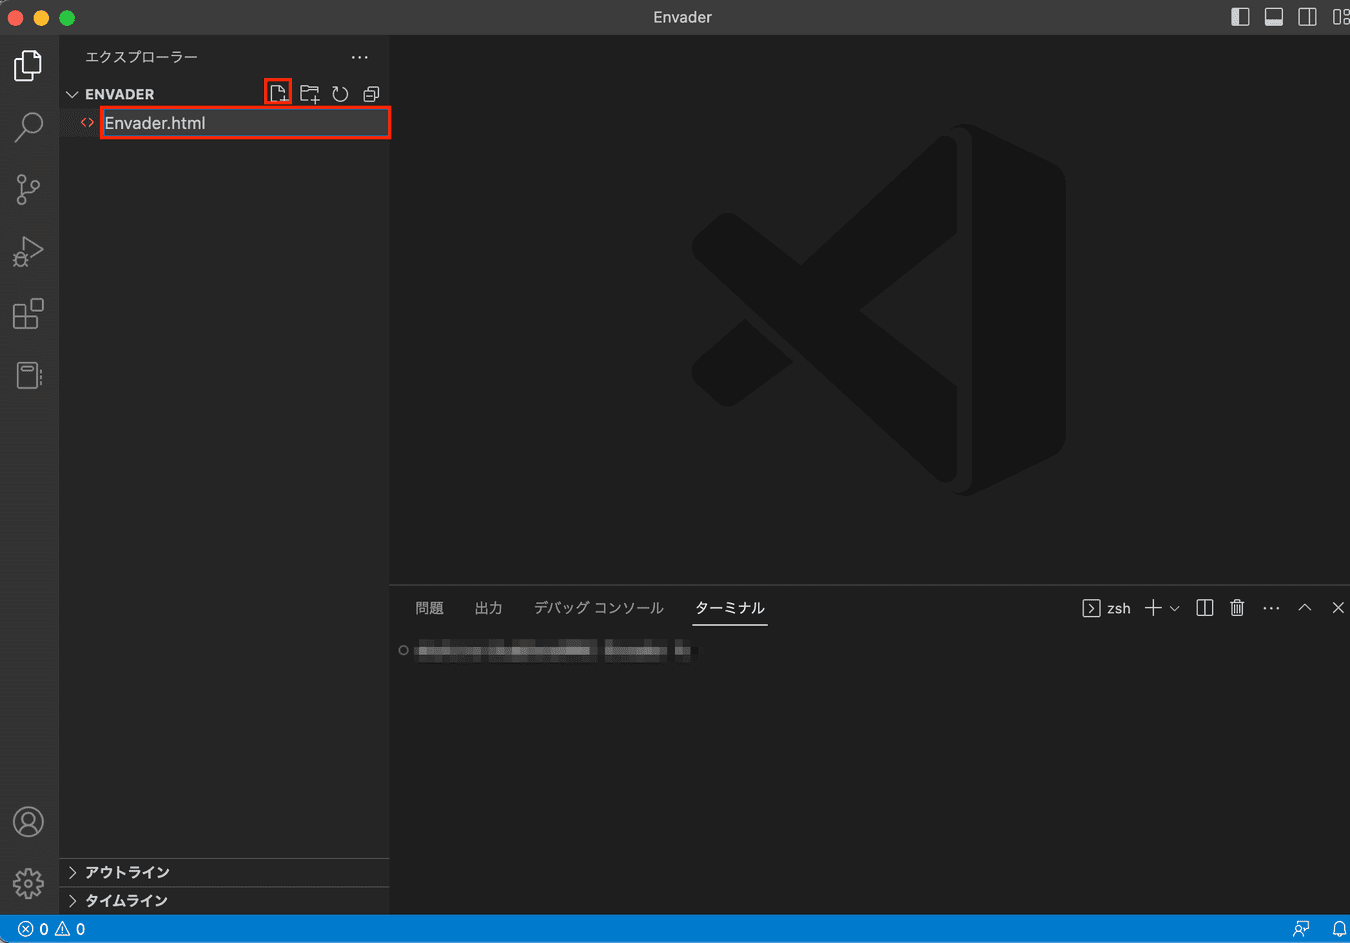1350x943 pixels.
Task: Click the エクスプローラー sidebar title
Action: pos(141,57)
